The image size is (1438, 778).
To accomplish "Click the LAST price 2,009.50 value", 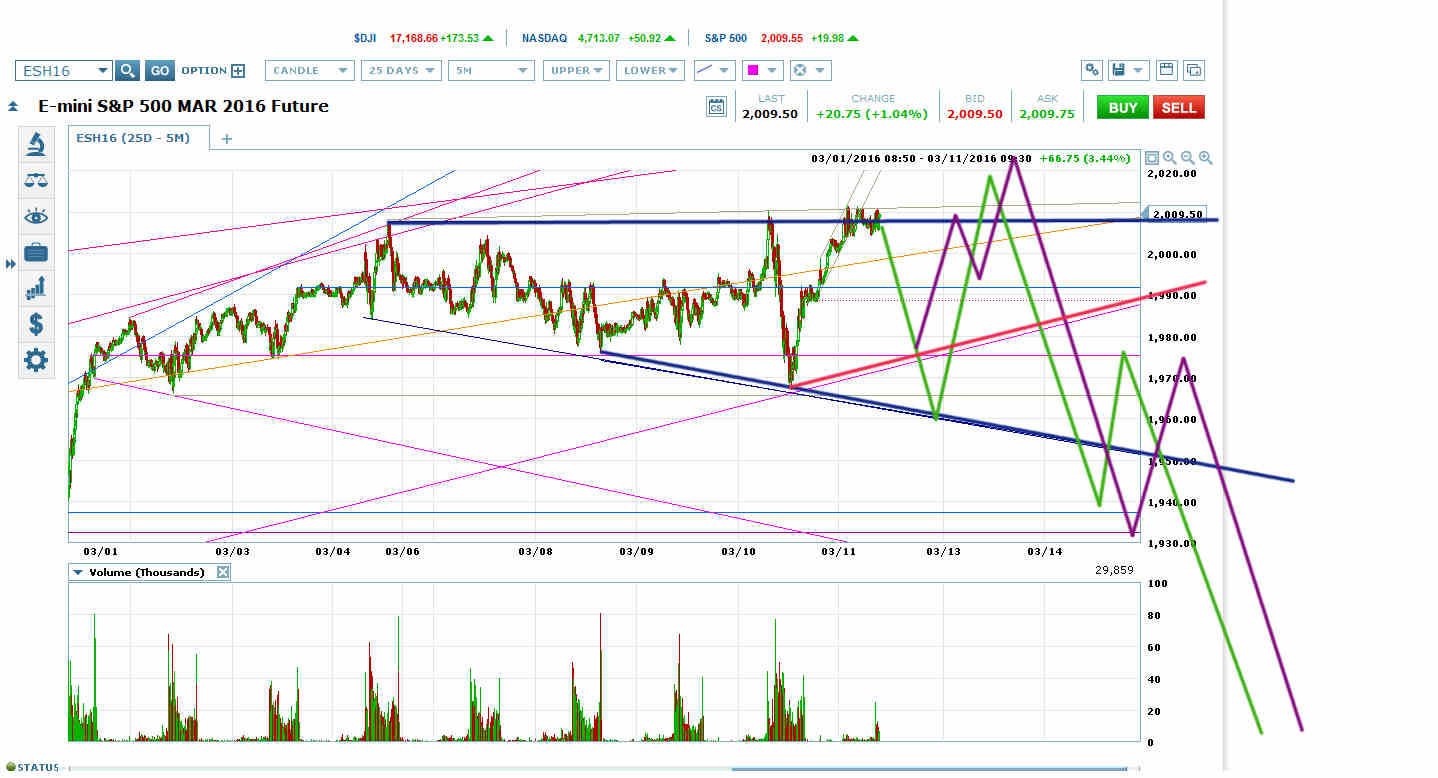I will (770, 114).
